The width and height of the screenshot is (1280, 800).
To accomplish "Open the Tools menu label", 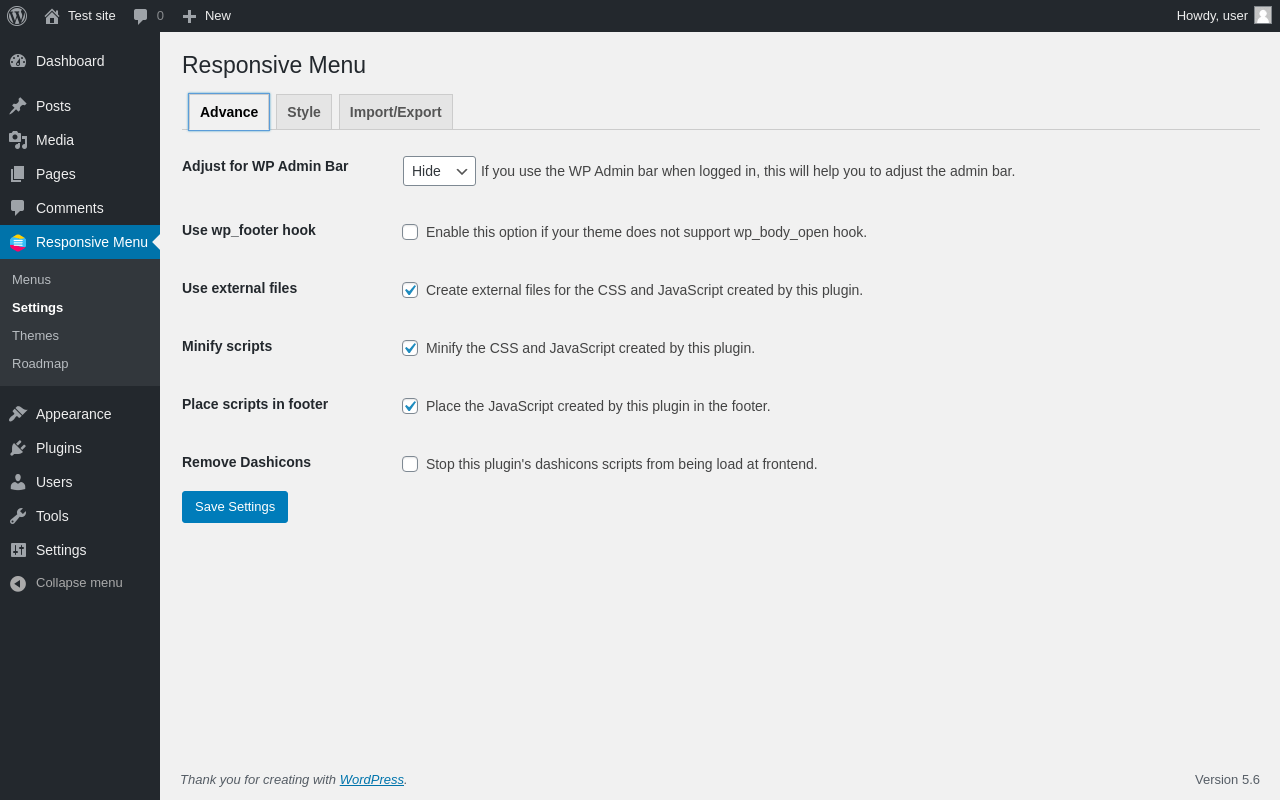I will click(52, 516).
